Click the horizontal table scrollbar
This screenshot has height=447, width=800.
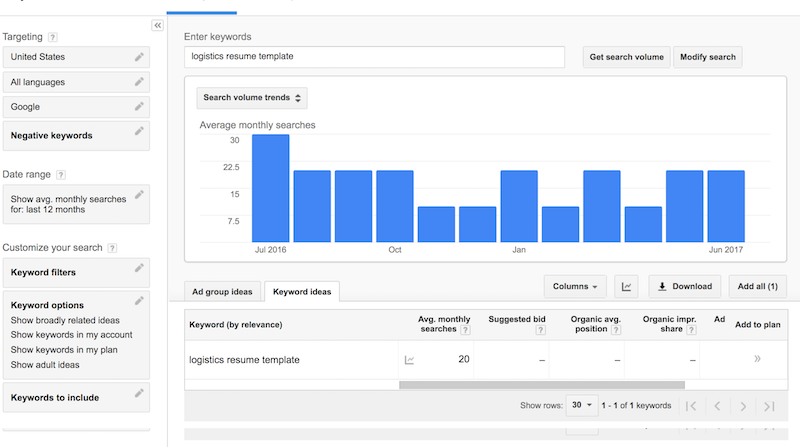(x=542, y=385)
